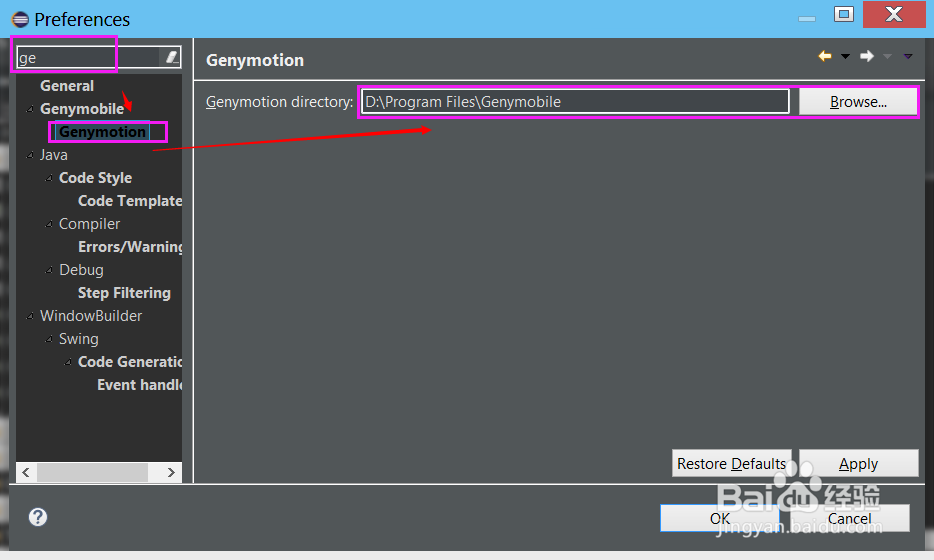Screen dimensions: 934x560
Task: Select Code Style item
Action: click(x=95, y=178)
